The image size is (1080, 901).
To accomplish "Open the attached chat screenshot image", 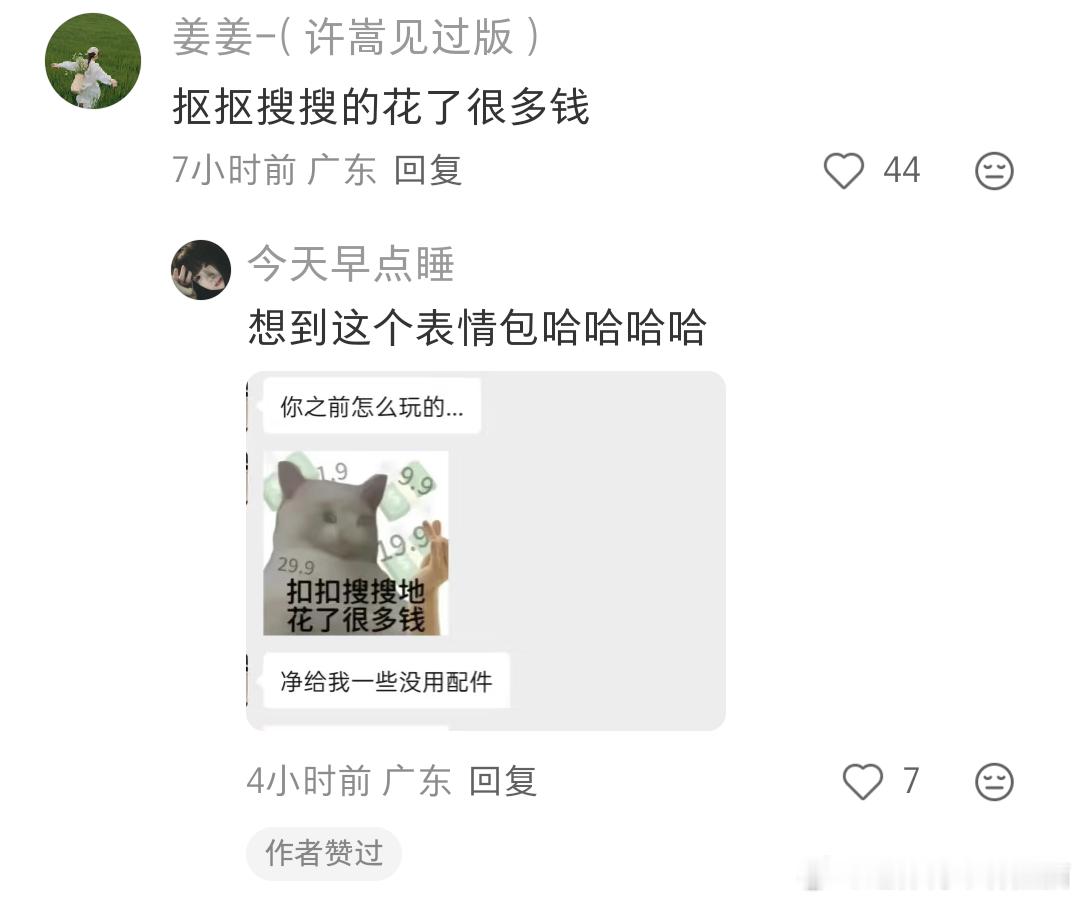I will click(x=486, y=550).
